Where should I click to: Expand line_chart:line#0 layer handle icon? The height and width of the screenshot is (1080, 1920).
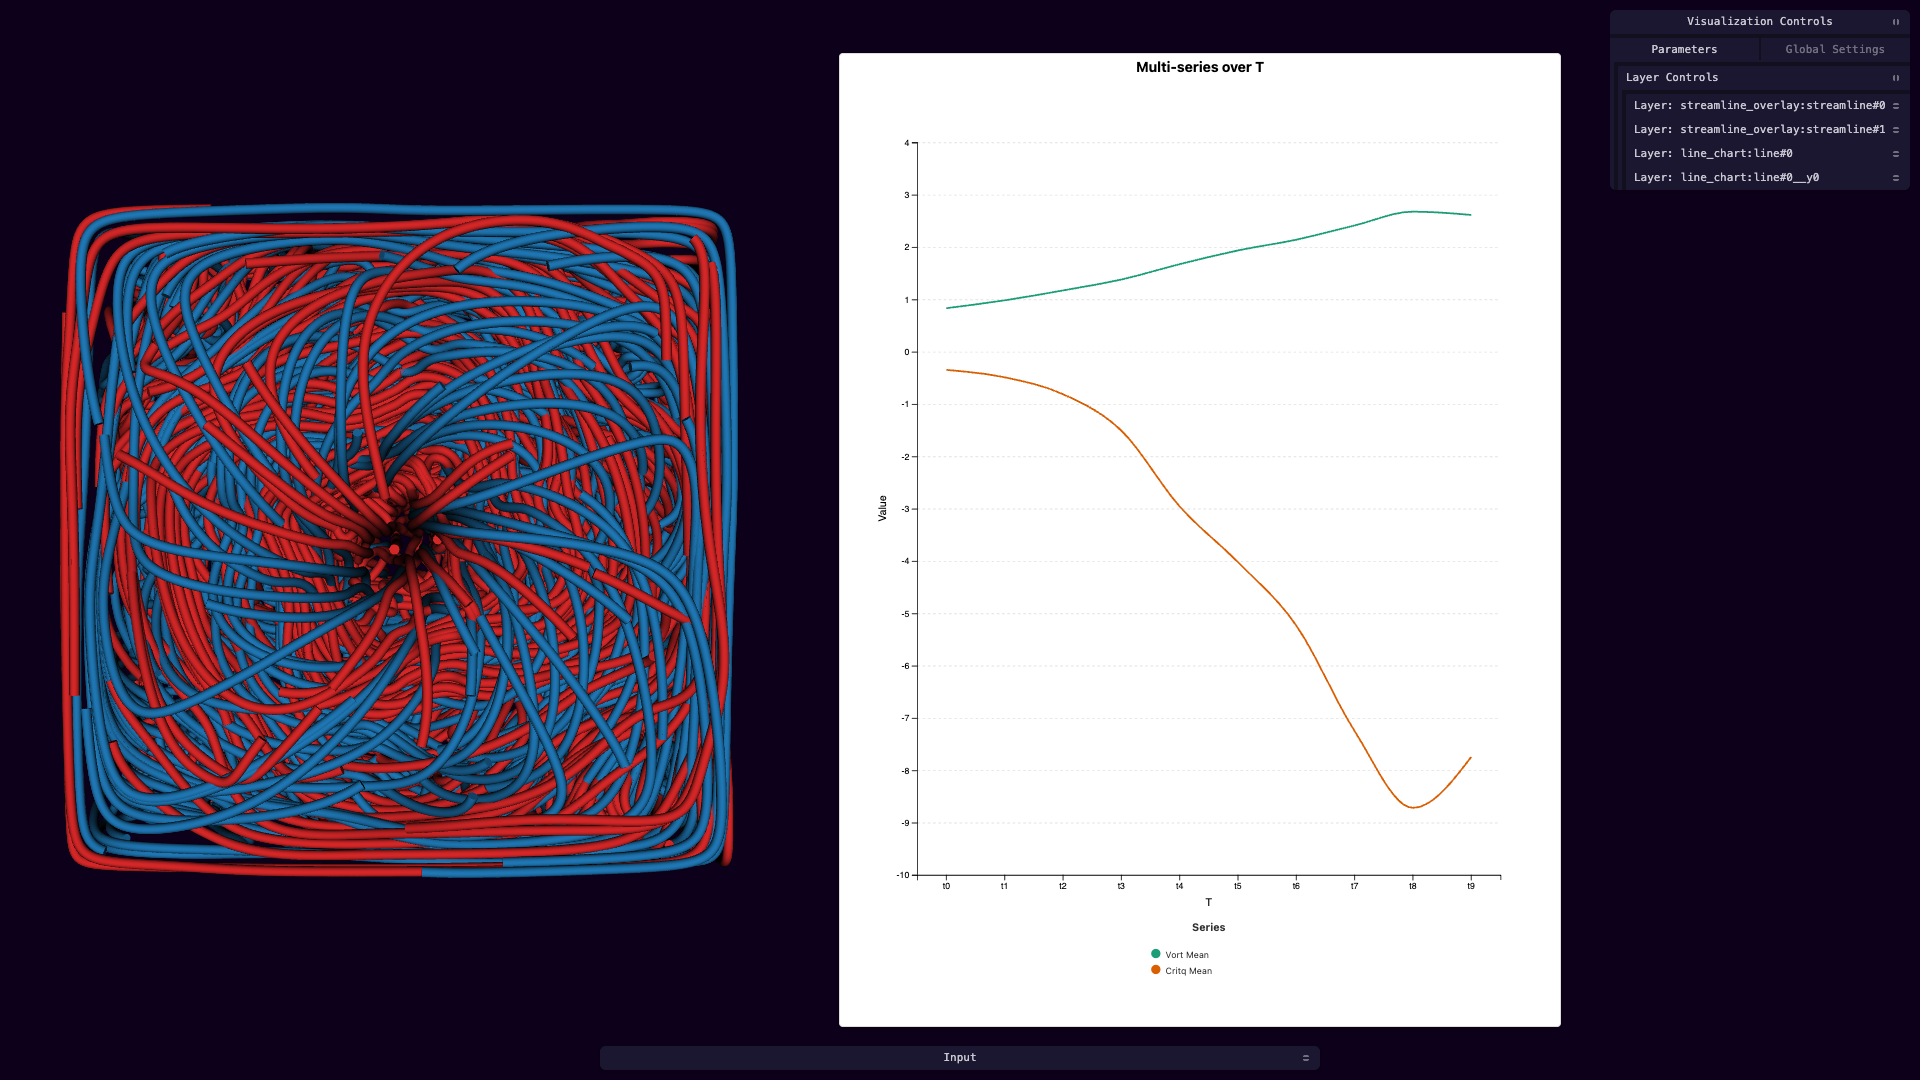pos(1895,154)
